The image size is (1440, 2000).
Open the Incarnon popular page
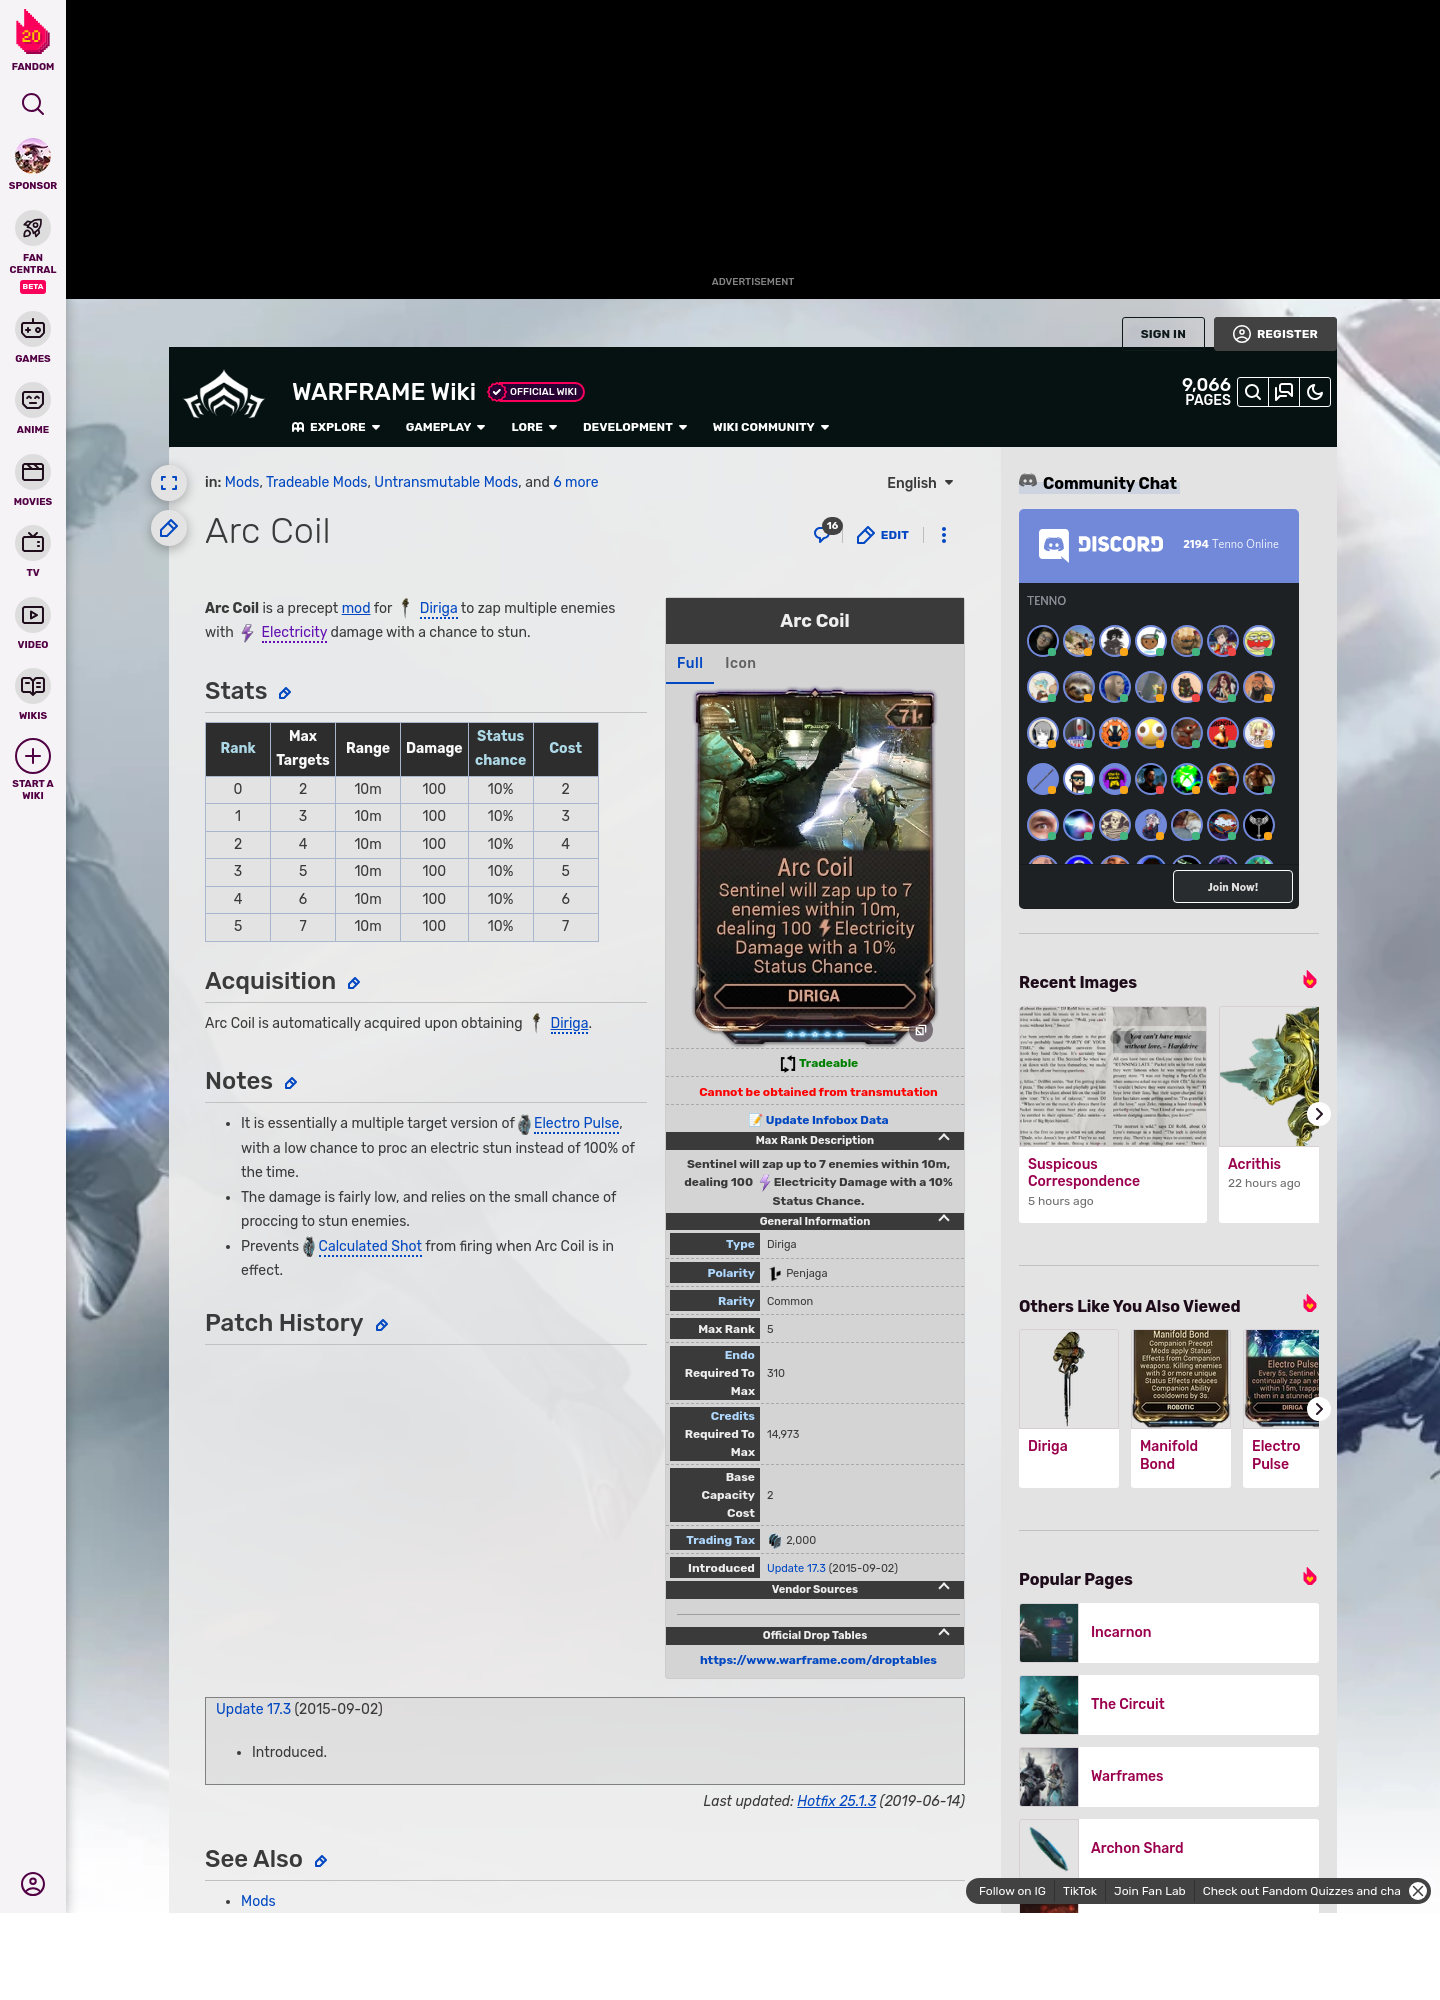[1169, 1632]
